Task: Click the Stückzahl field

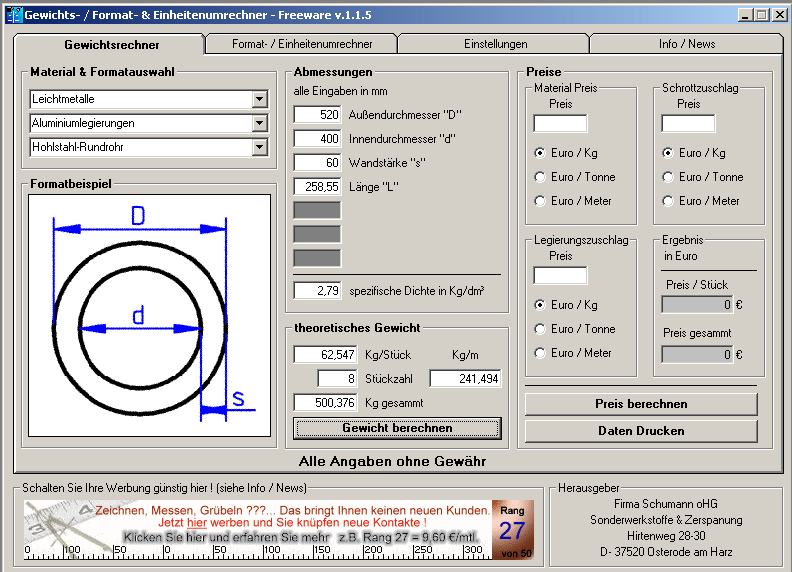Action: (x=337, y=378)
